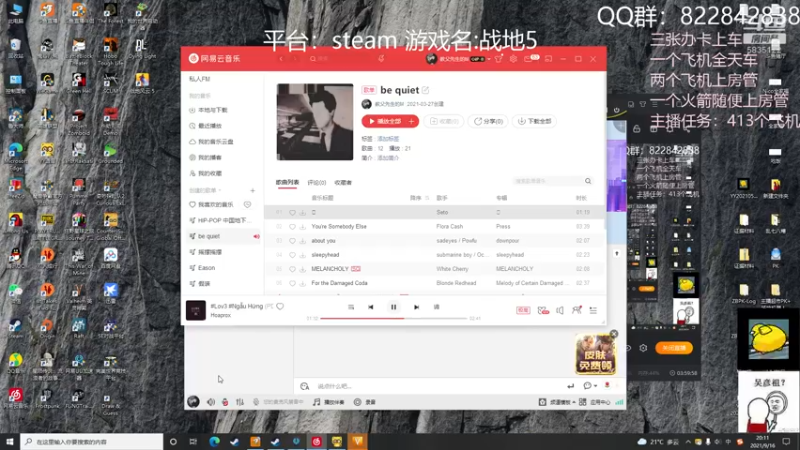Seek in the song progress bar
Viewport: 800px width, 450px height.
coord(393,318)
